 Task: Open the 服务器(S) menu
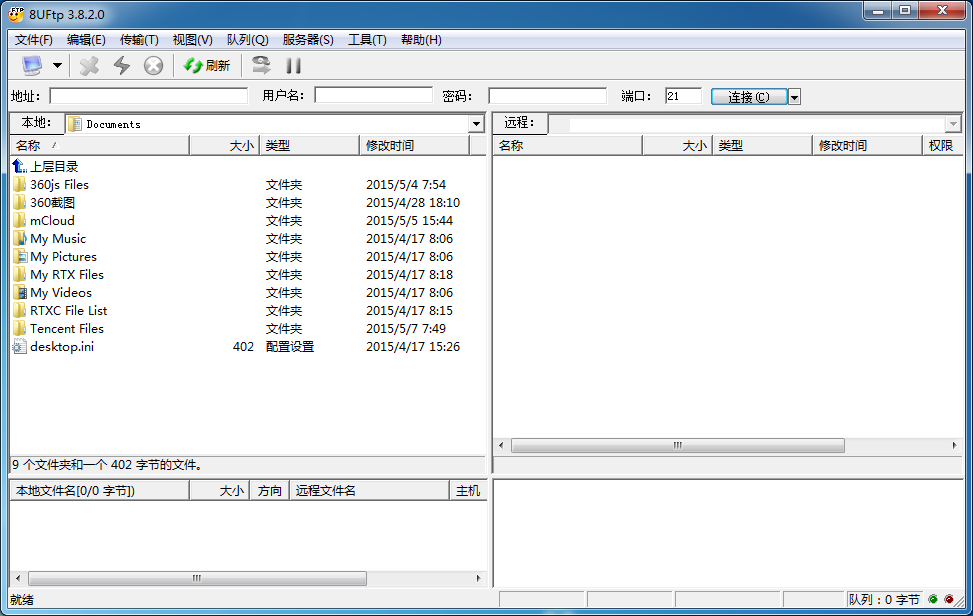307,40
